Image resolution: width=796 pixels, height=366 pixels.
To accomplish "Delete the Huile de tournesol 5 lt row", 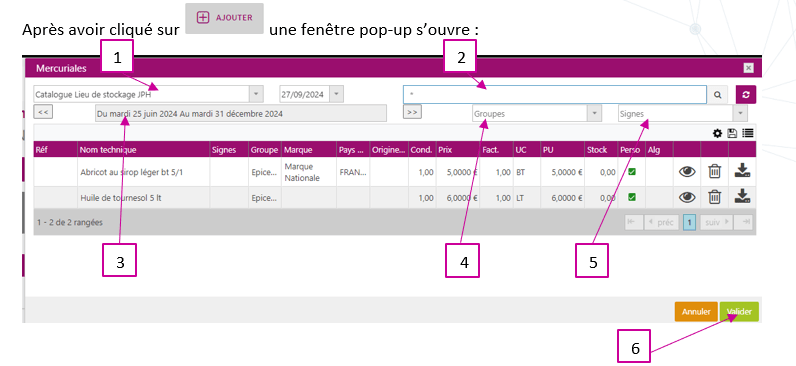I will pos(714,197).
